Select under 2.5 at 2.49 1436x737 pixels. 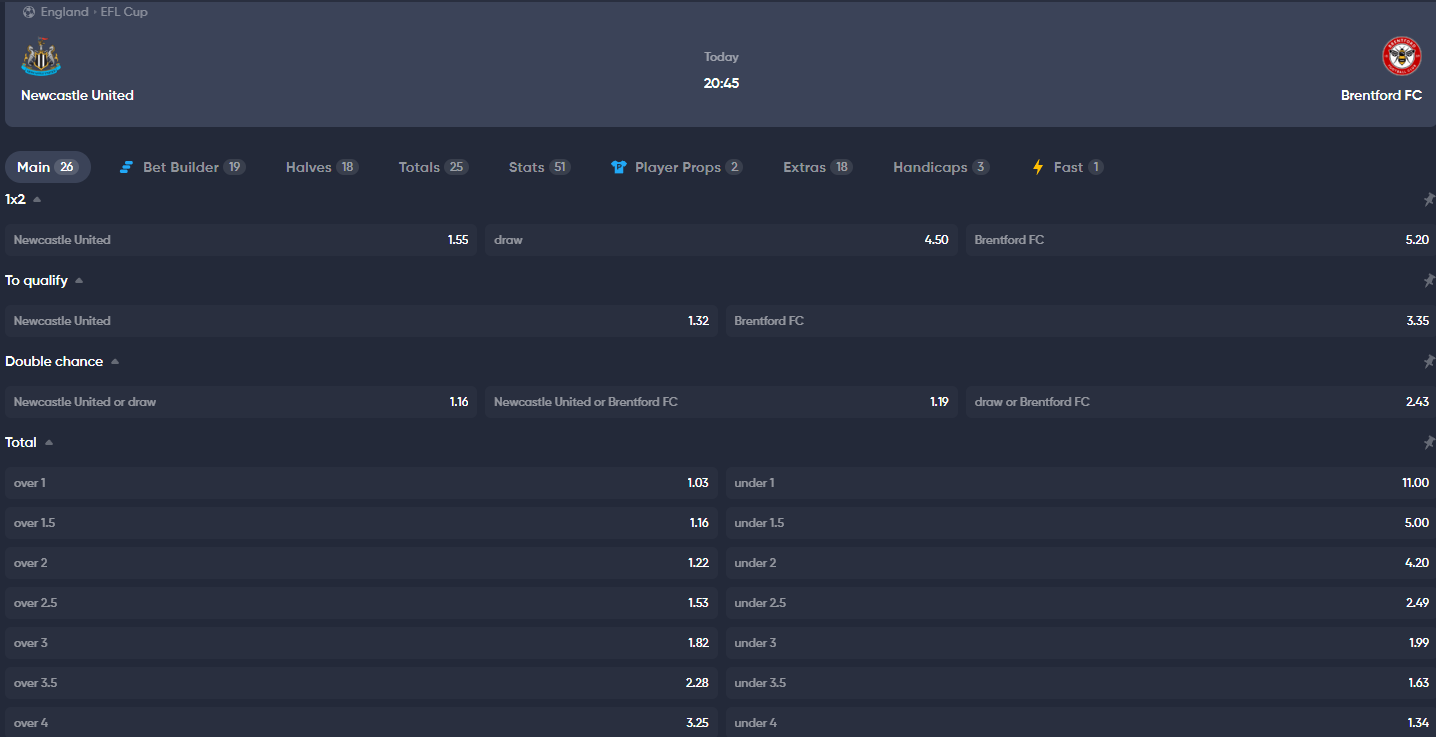click(x=1081, y=603)
